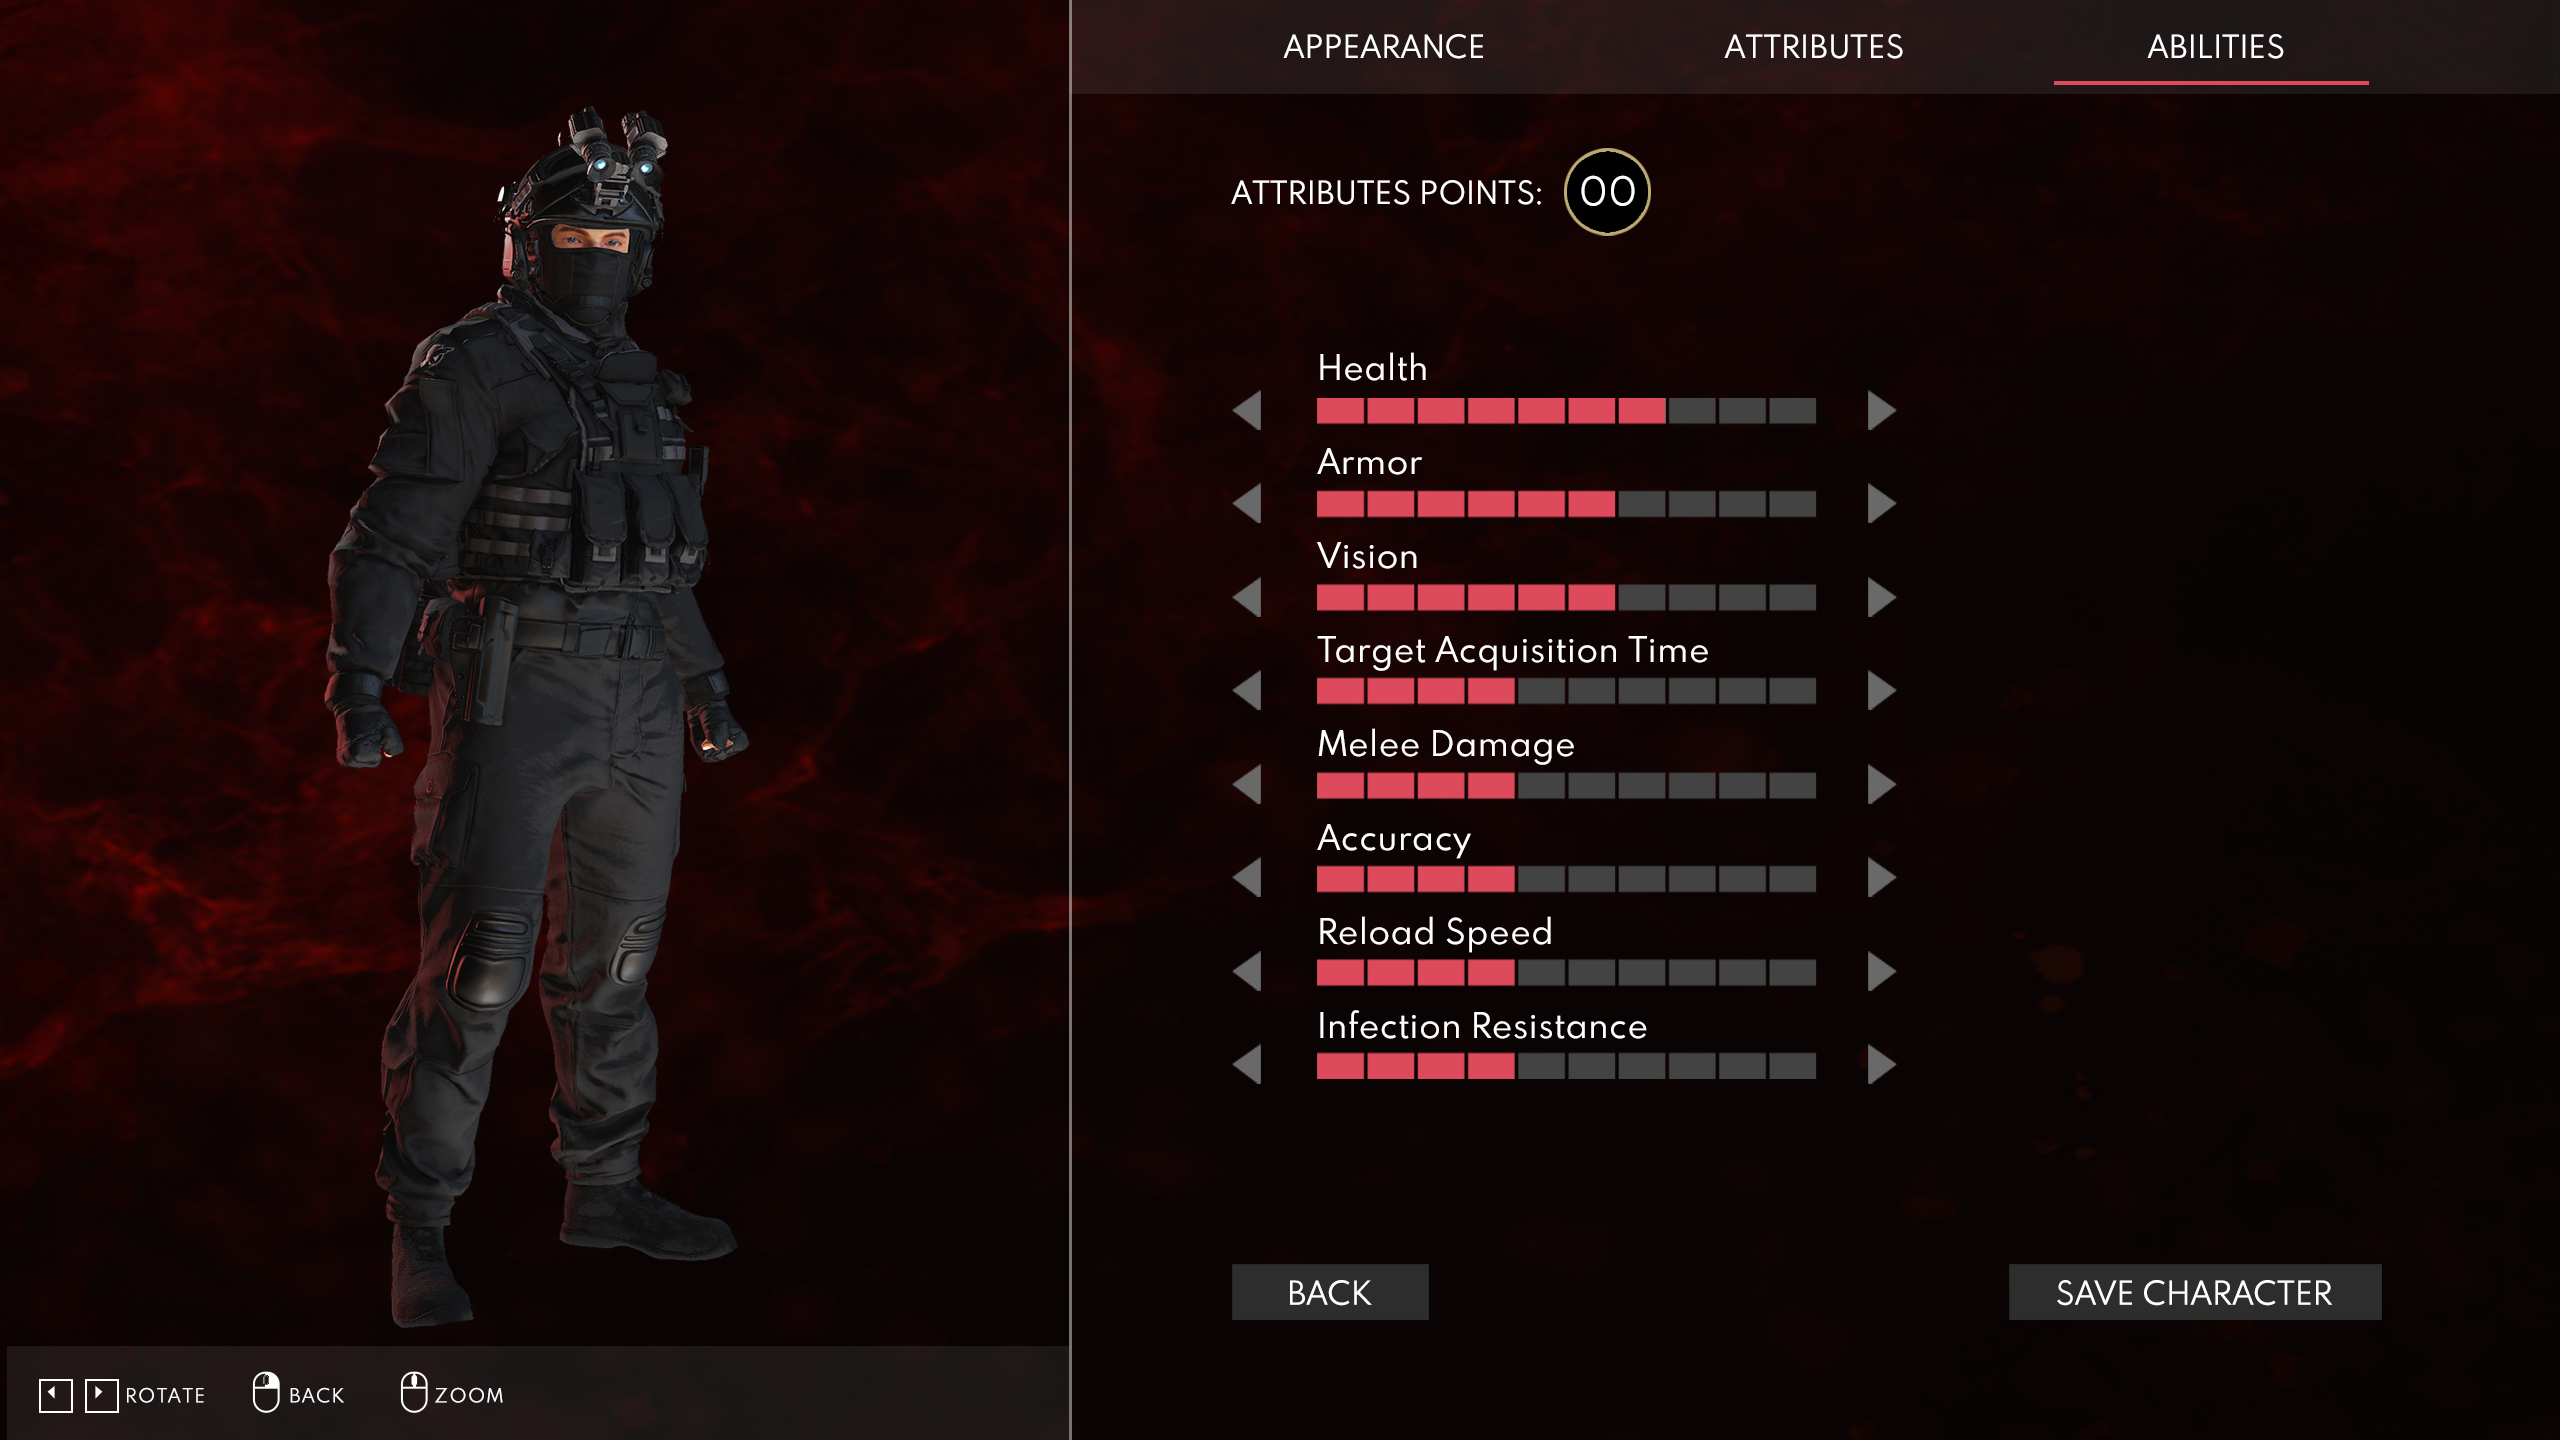Increase Health with the right arrow

1881,411
